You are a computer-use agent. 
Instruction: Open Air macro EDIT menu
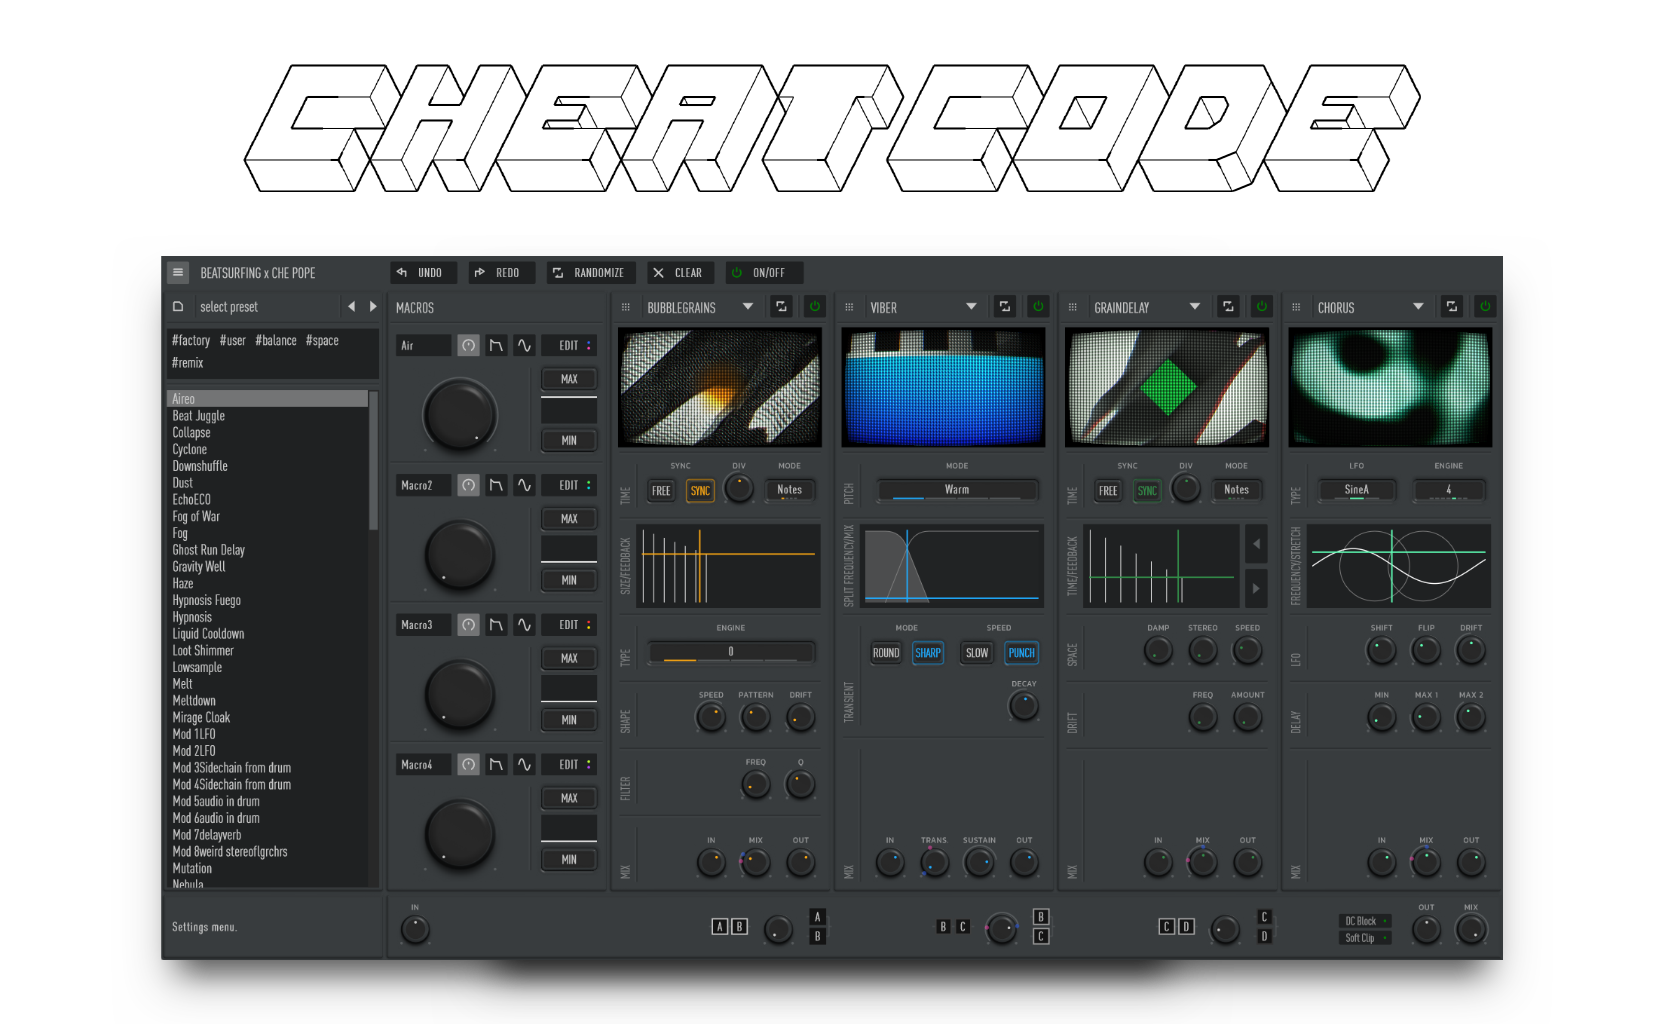pos(569,345)
